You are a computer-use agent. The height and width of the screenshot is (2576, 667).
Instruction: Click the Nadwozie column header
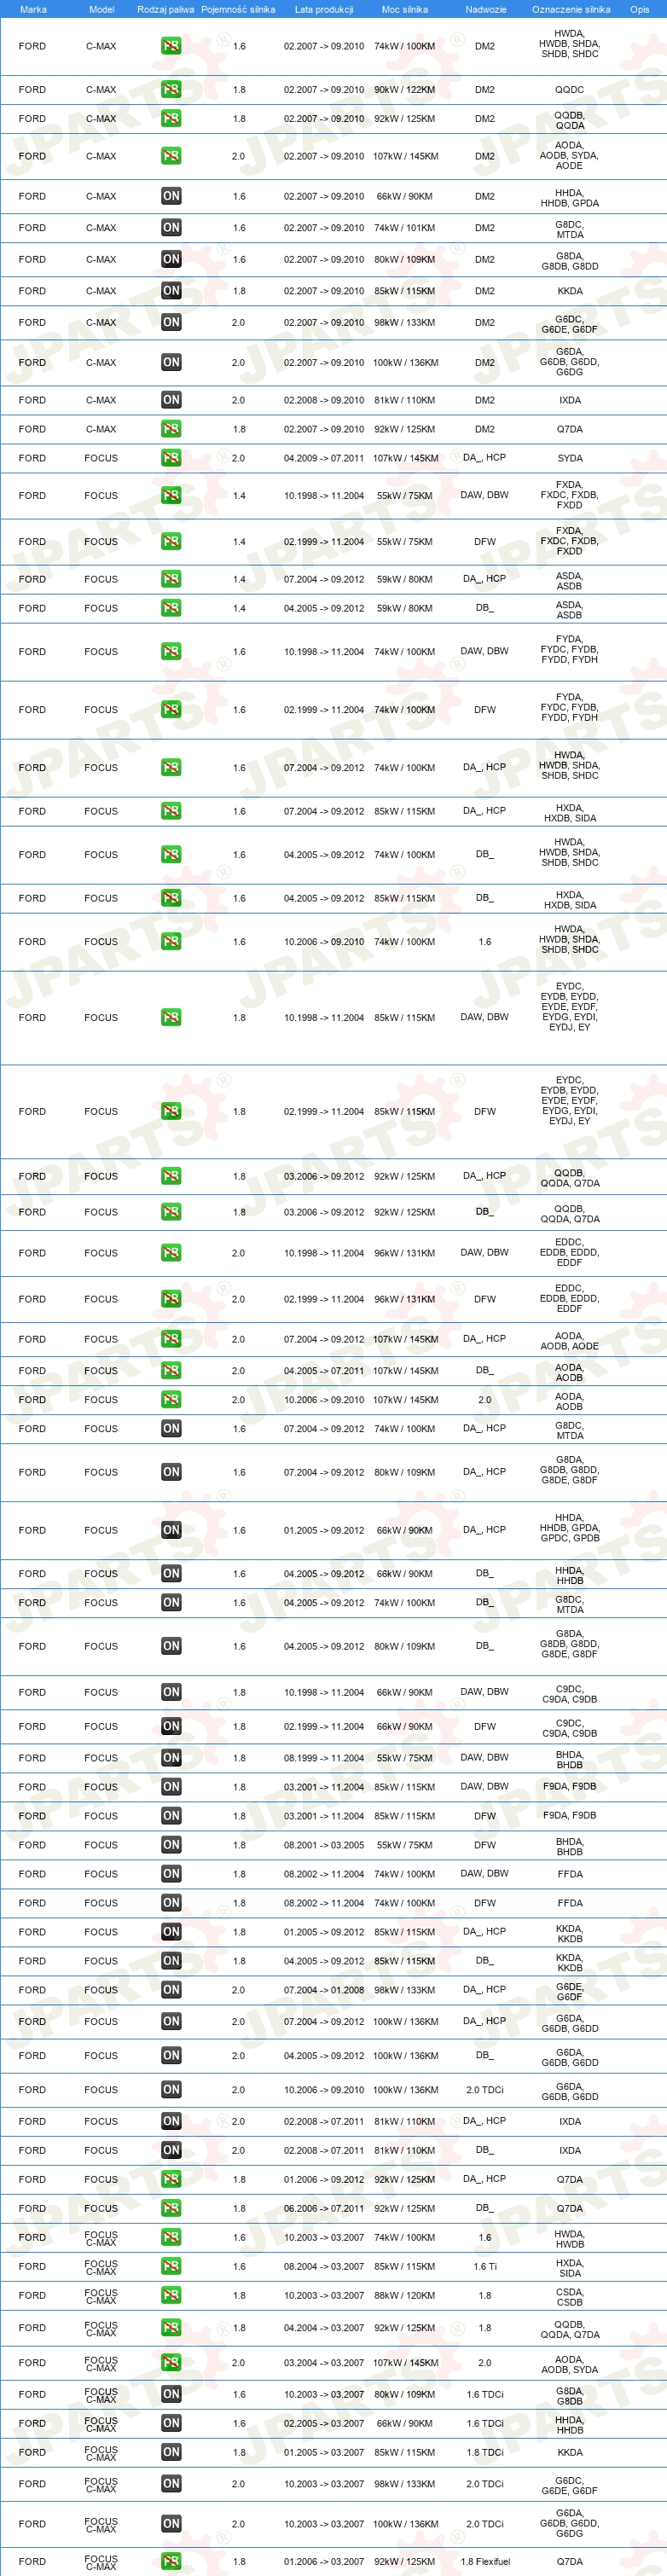tap(486, 9)
